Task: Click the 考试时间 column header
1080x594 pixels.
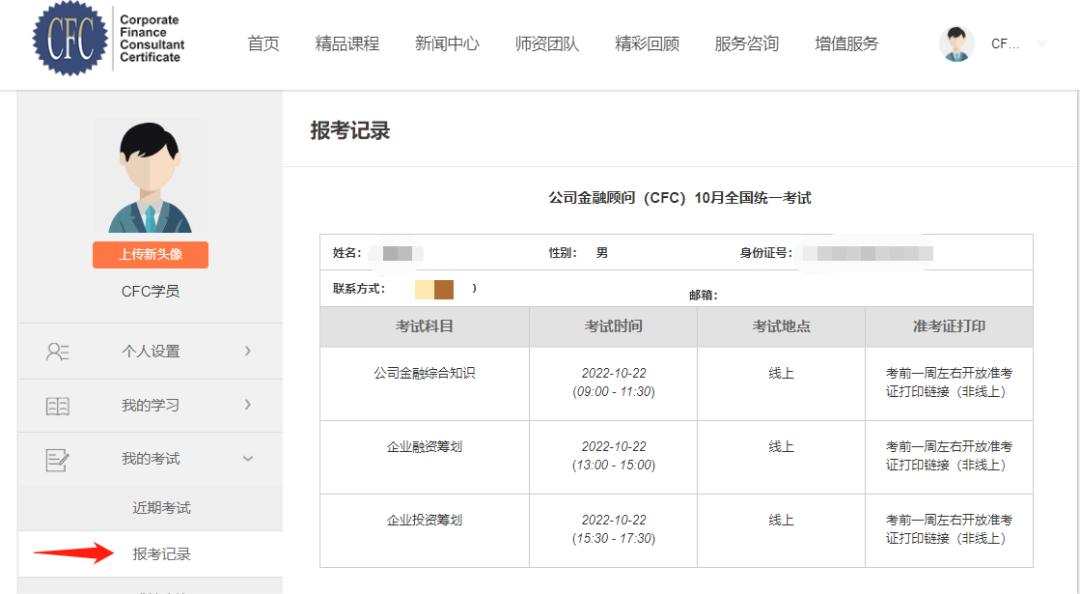Action: point(614,327)
